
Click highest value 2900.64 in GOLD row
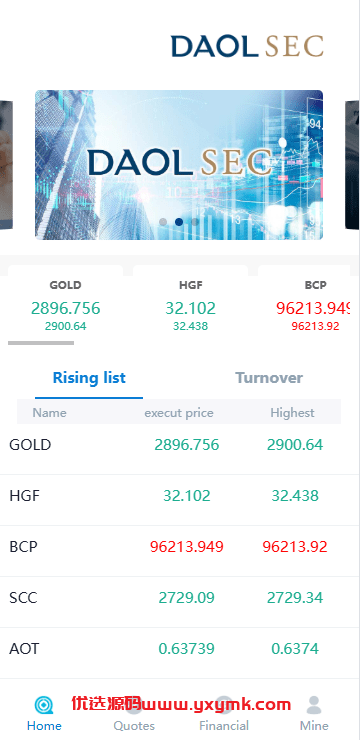click(295, 445)
